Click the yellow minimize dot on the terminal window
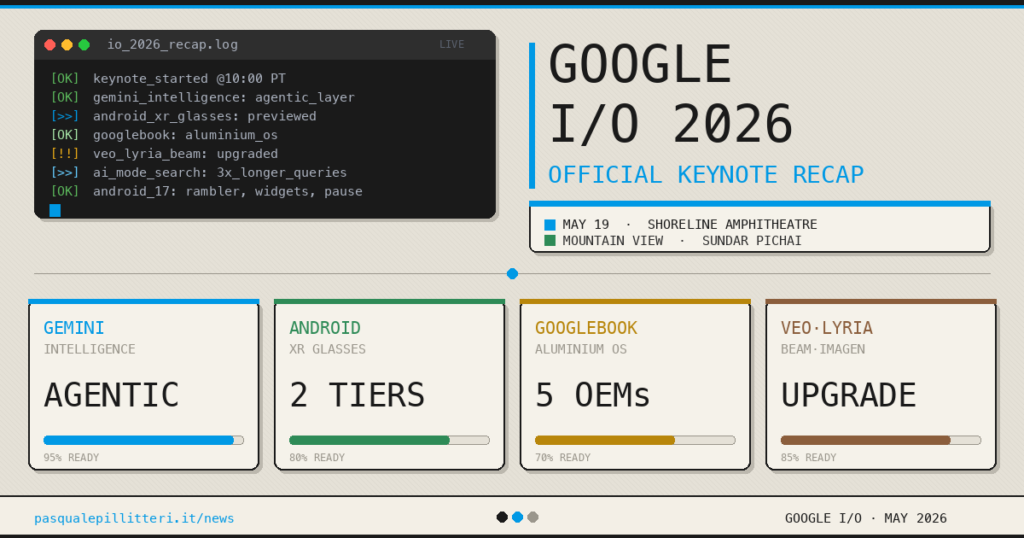Viewport: 1024px width, 538px height. [67, 44]
